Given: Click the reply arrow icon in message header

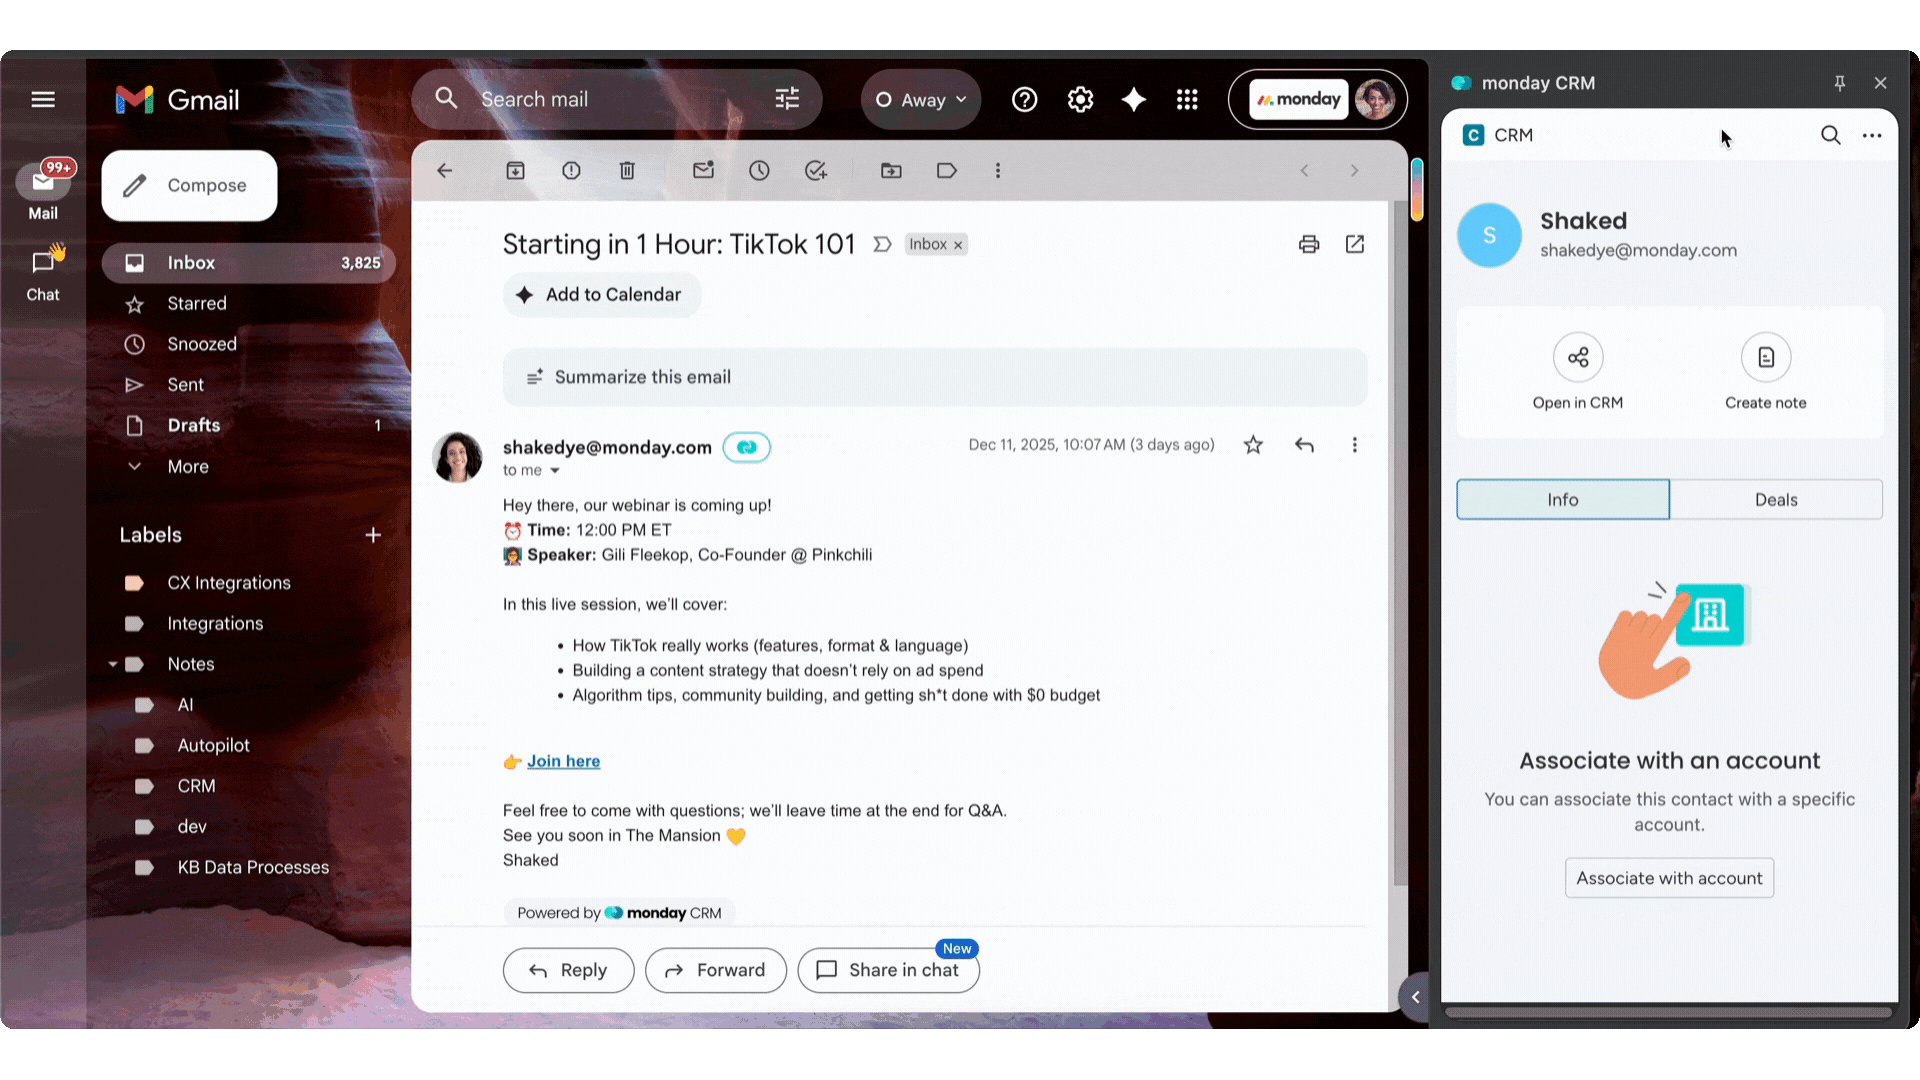Looking at the screenshot, I should pyautogui.click(x=1304, y=445).
